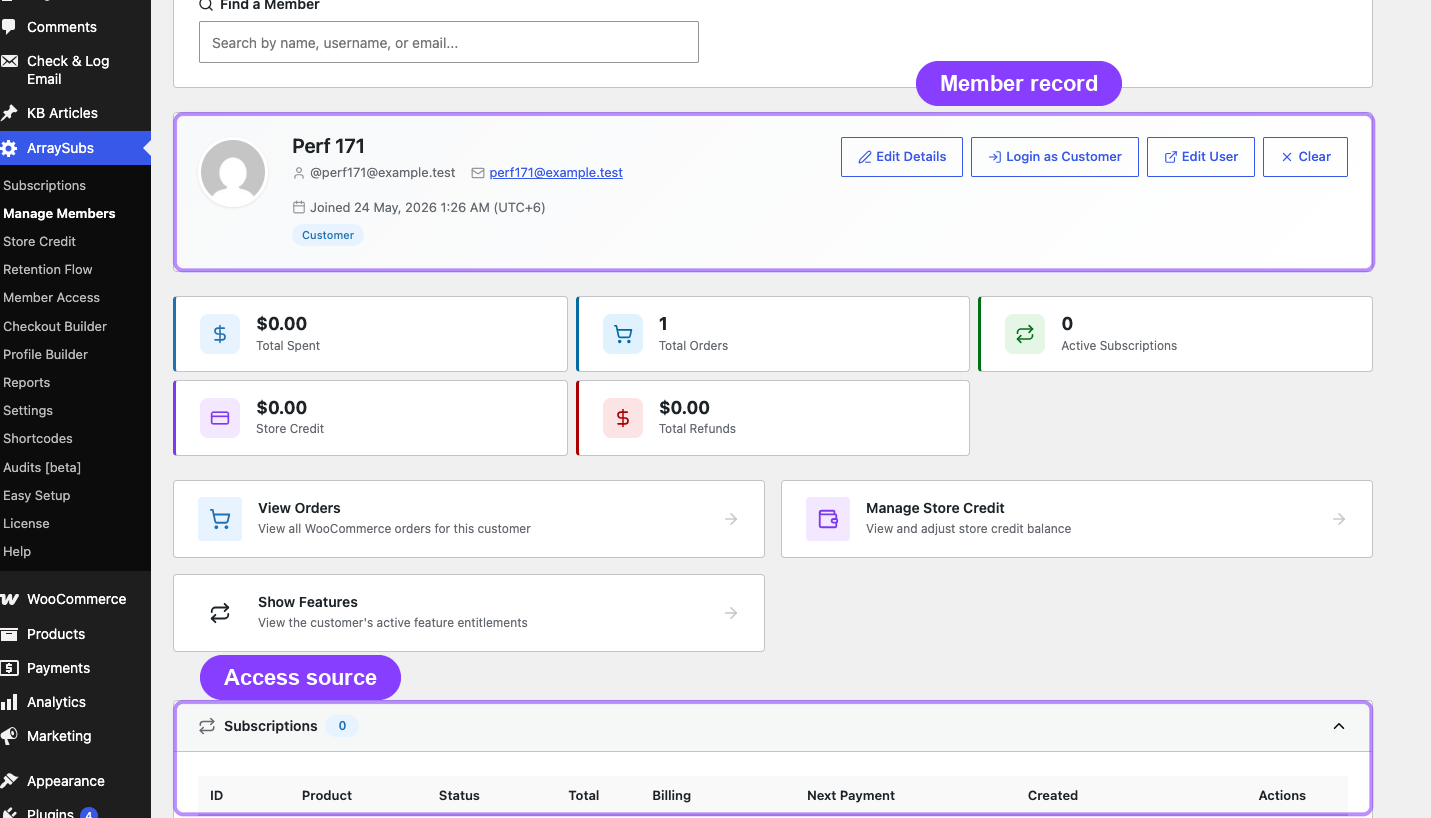Click the Appearance paintbrush icon
The image size is (1431, 818).
coord(9,781)
